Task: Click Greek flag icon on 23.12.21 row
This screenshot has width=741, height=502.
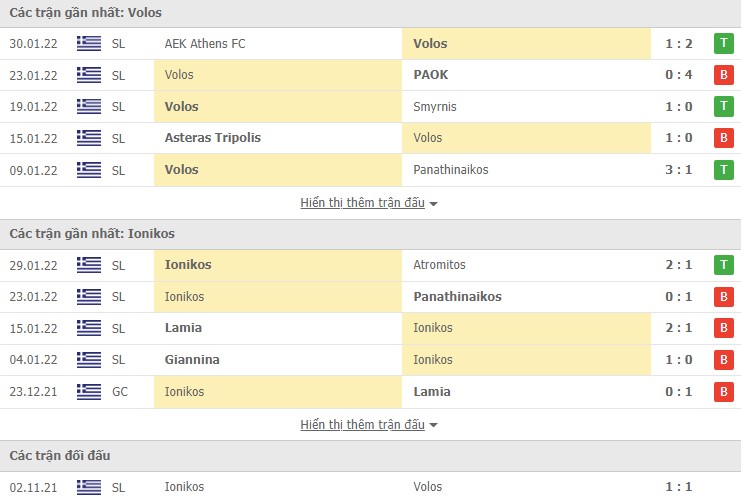Action: point(89,392)
